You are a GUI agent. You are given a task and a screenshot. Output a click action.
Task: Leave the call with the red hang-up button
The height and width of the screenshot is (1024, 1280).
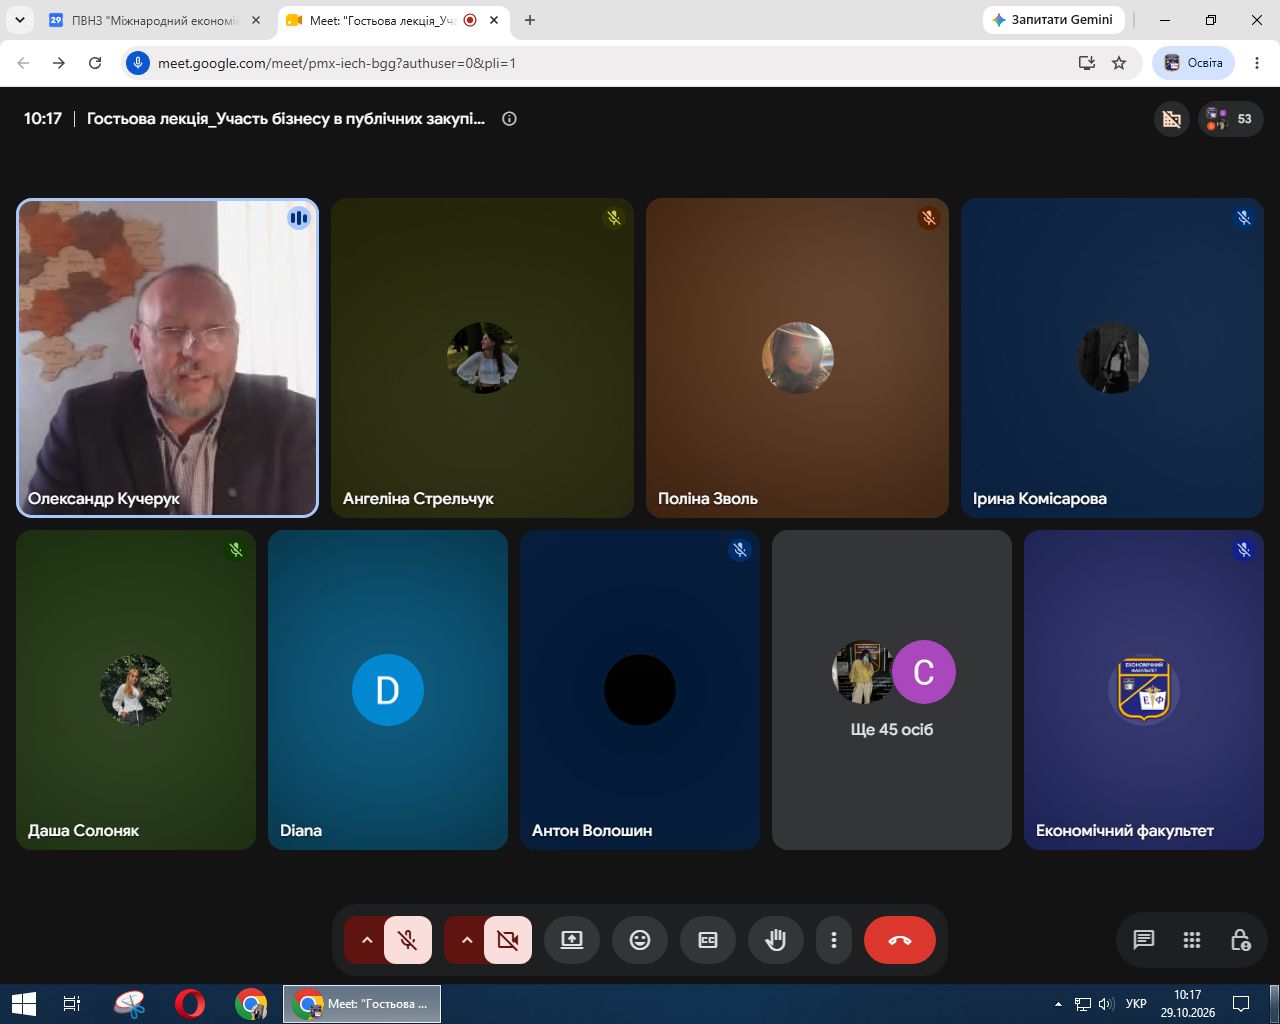pos(900,940)
